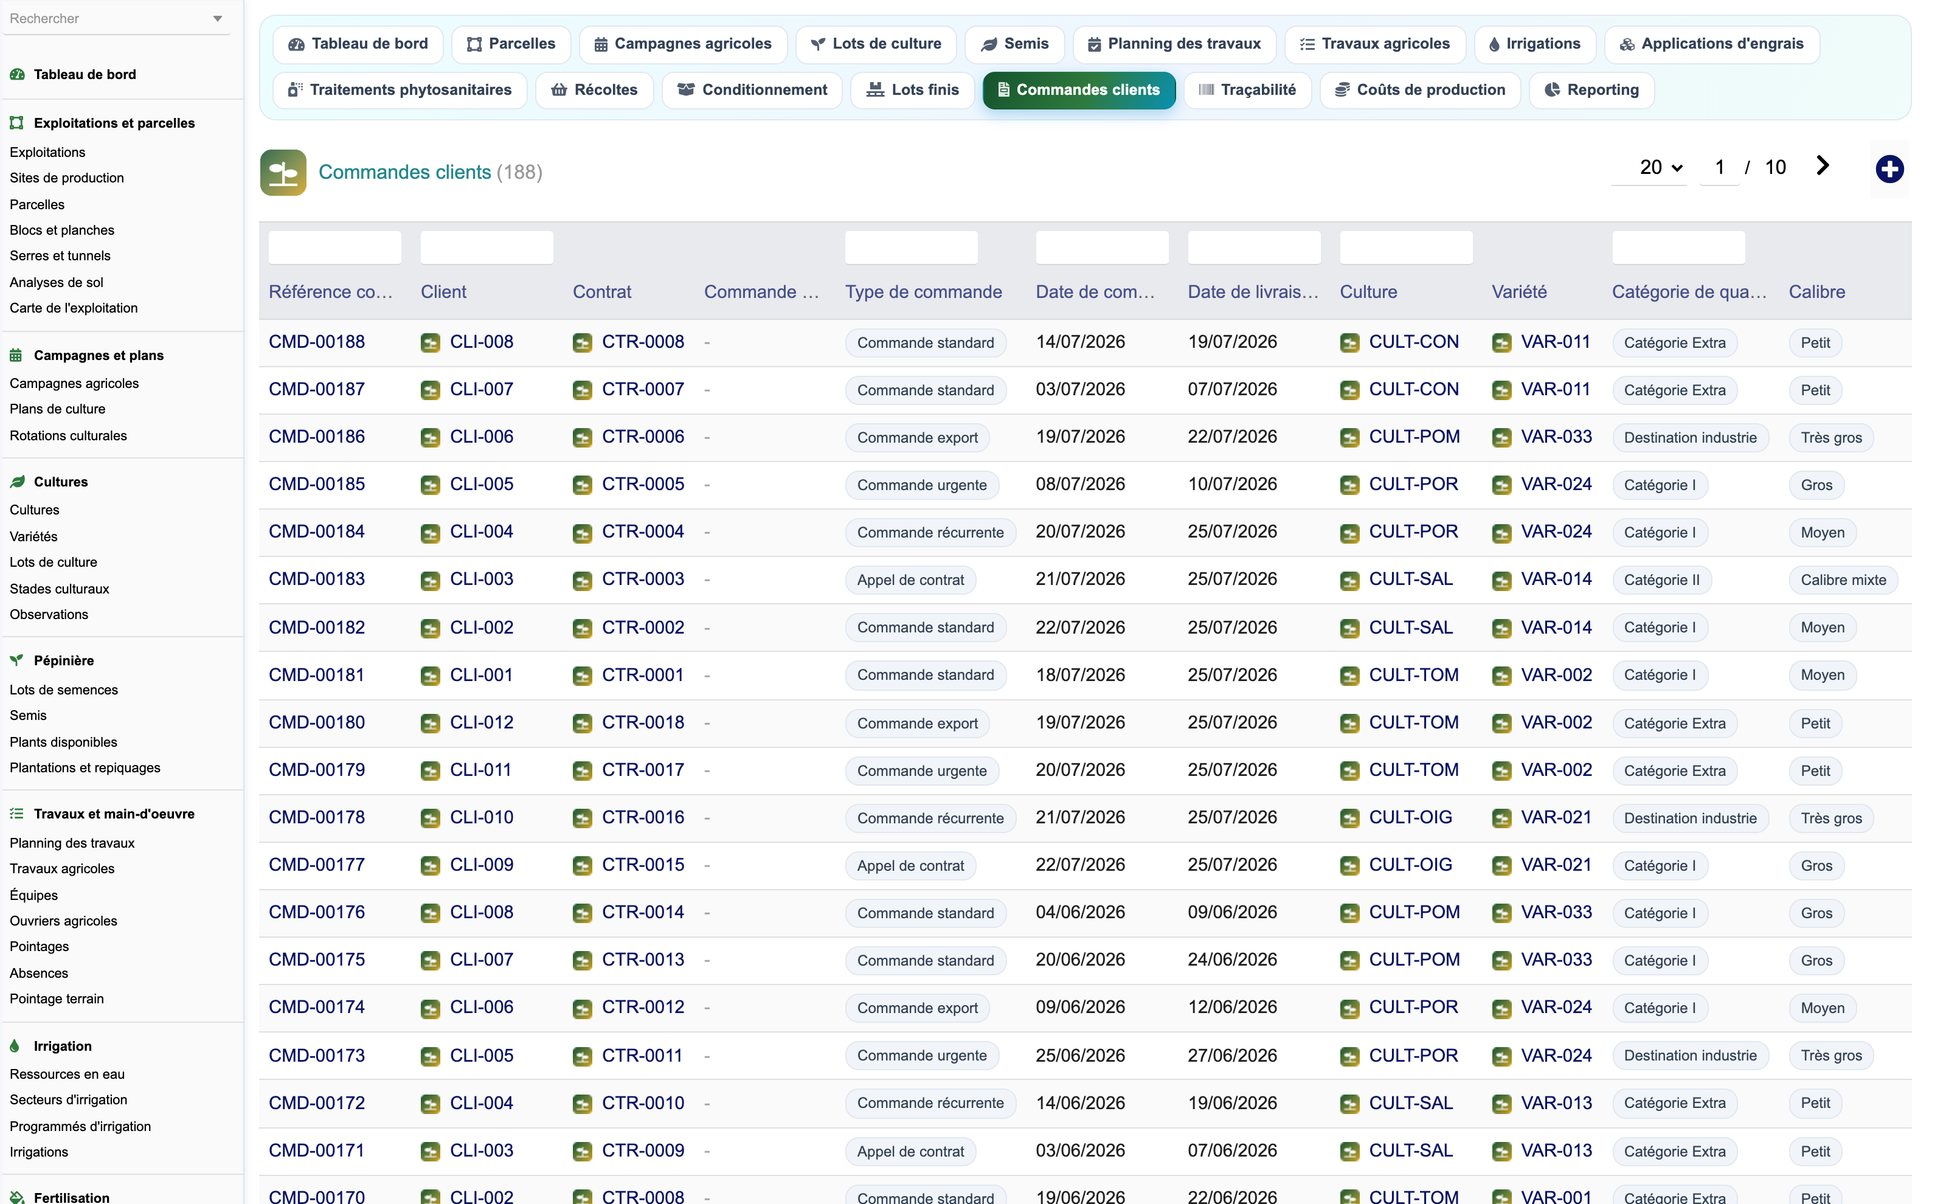This screenshot has width=1946, height=1204.
Task: Click the Client column filter field
Action: (x=487, y=247)
